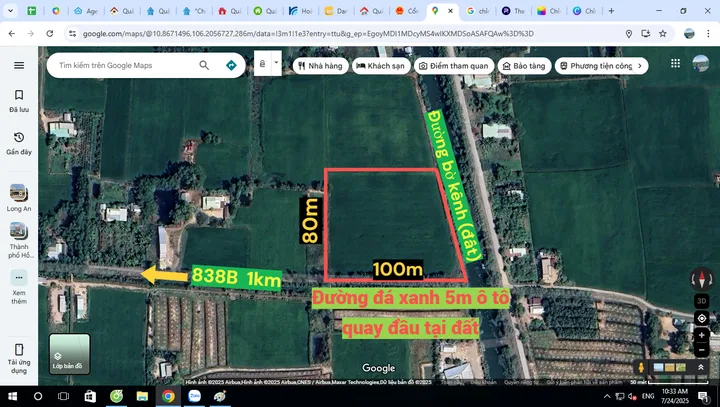Click the green imagery thumbnail beside the chevron

(x=681, y=367)
